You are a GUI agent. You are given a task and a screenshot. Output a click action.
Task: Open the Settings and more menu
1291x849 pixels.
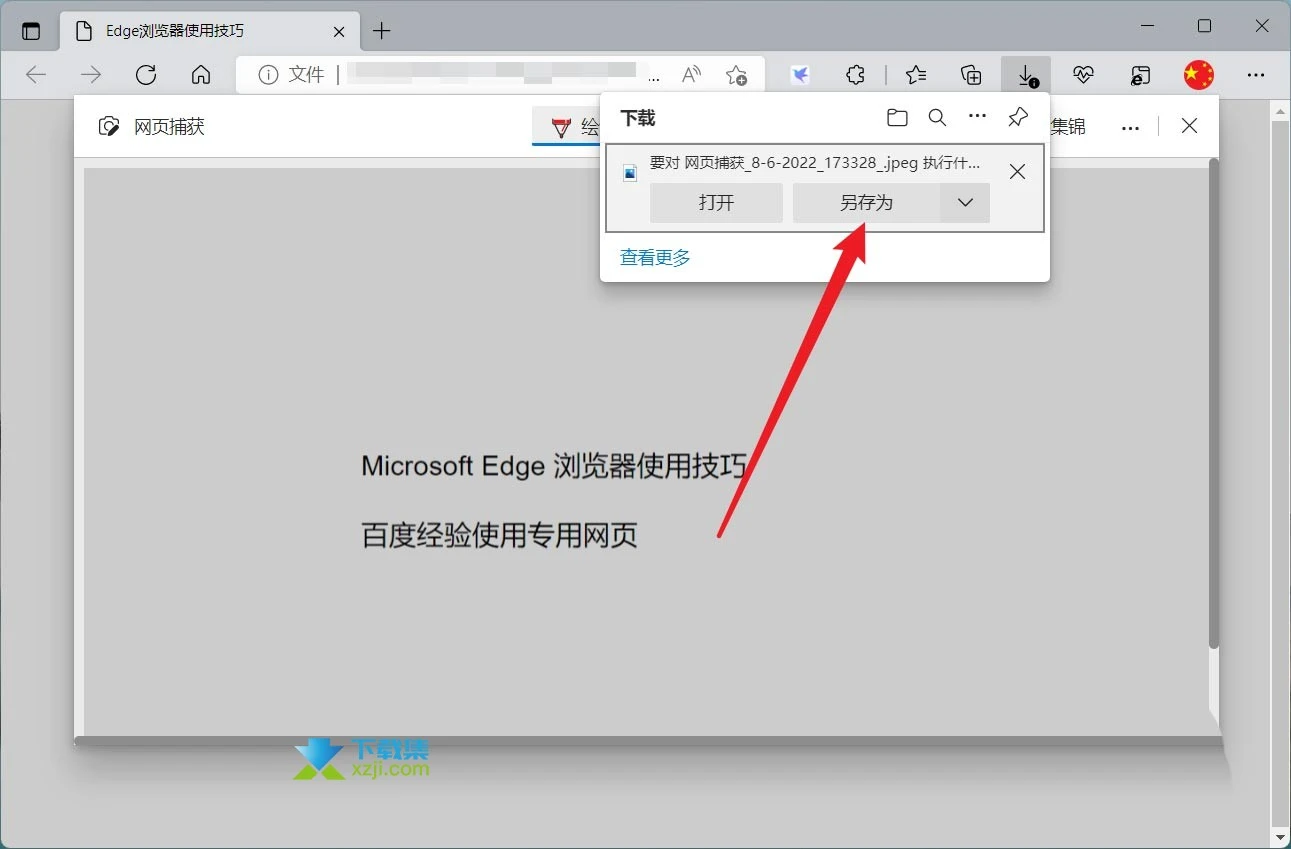click(x=1256, y=74)
